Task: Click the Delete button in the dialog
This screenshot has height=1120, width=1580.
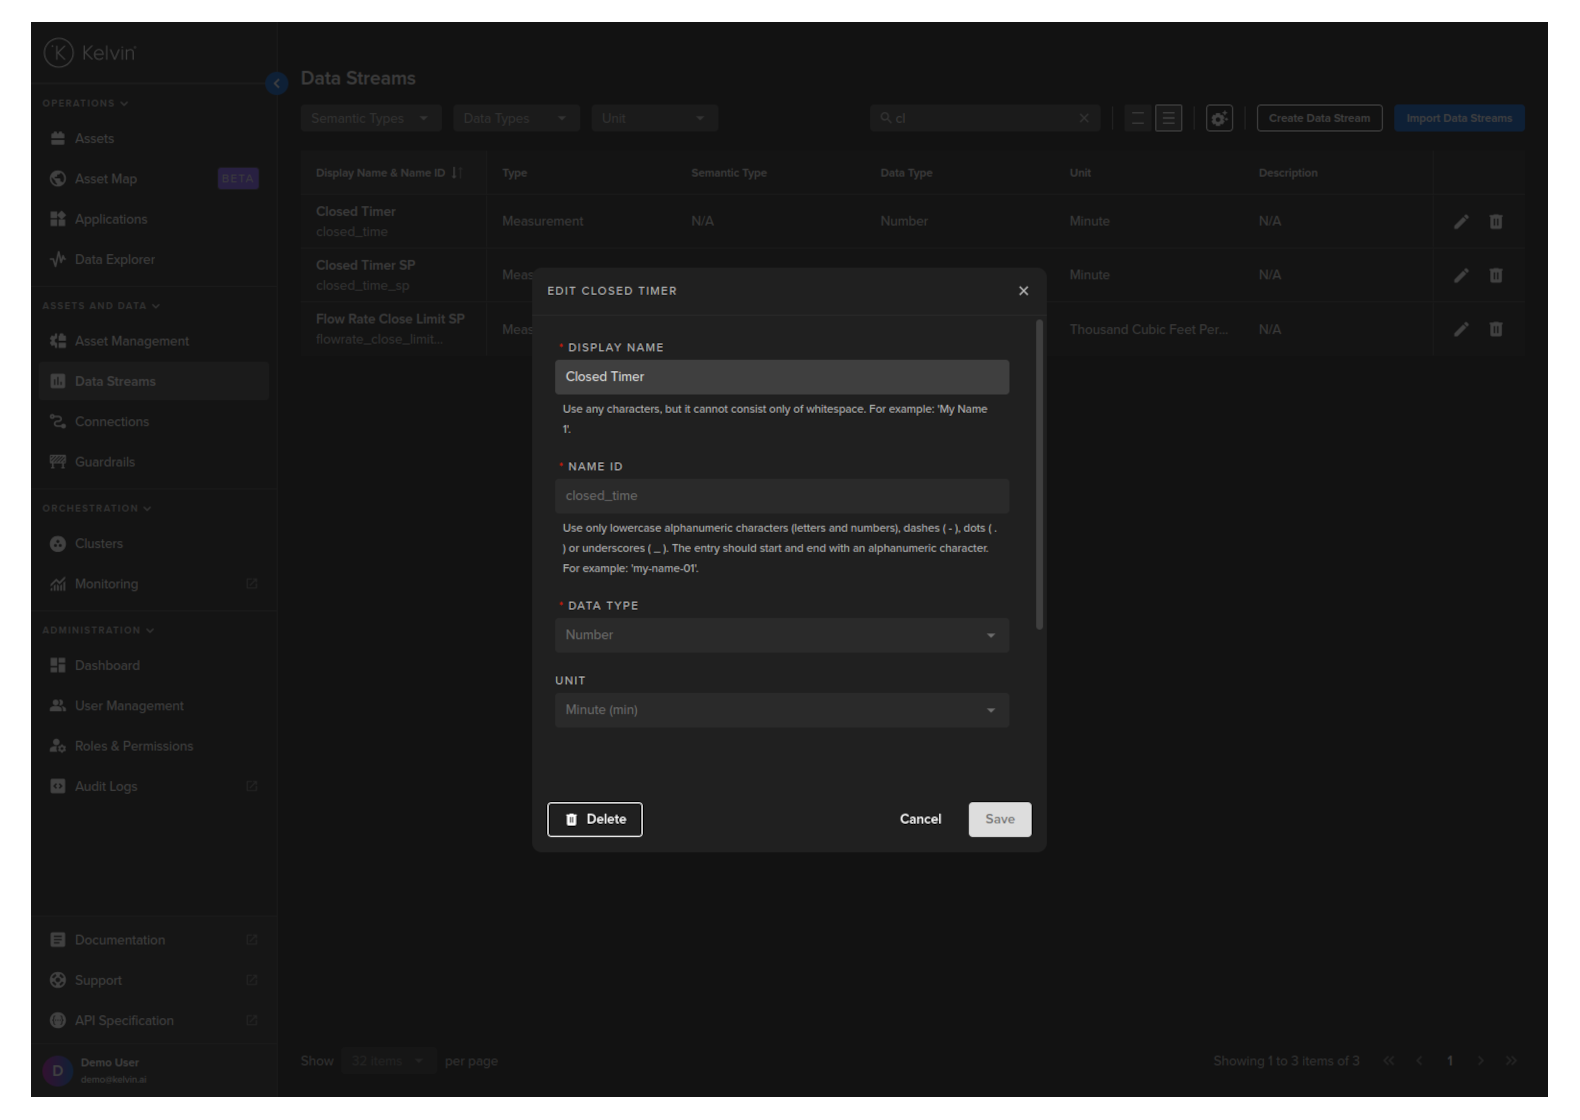Action: 595,819
